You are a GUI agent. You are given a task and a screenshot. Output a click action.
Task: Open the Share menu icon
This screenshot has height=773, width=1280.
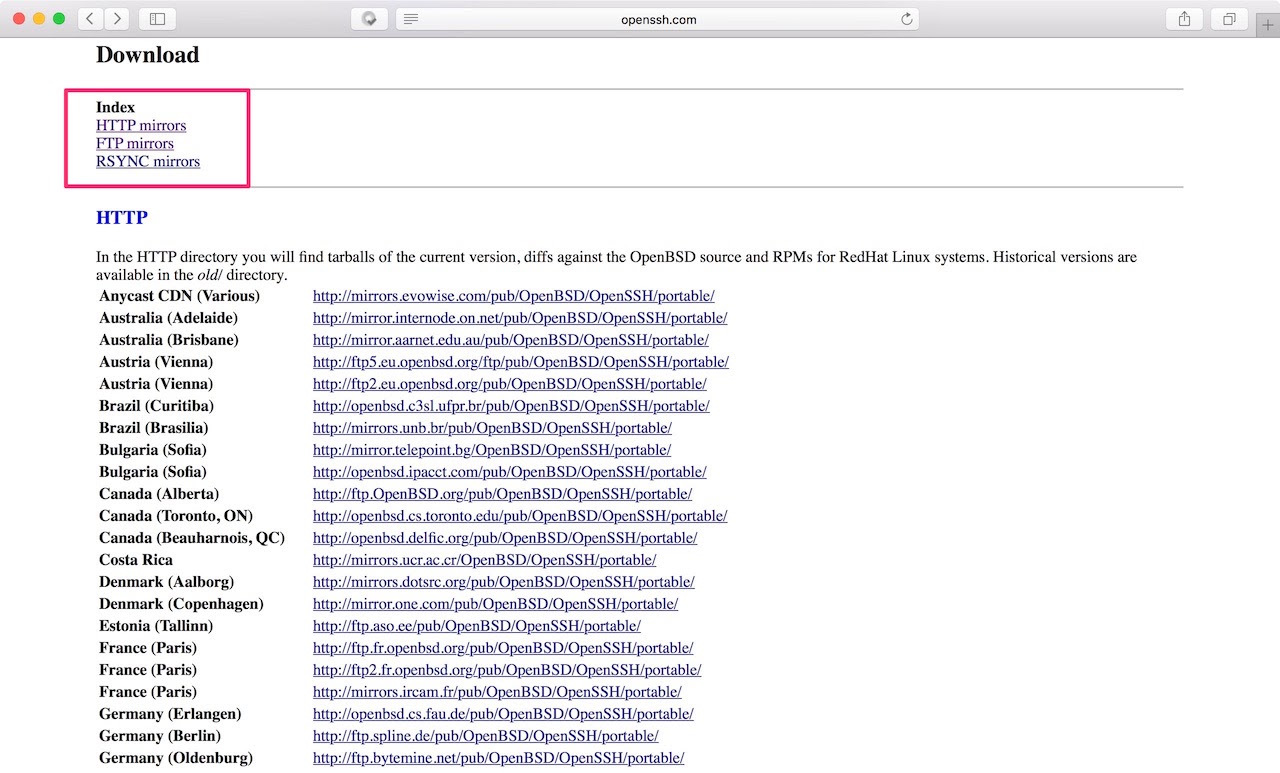1185,18
